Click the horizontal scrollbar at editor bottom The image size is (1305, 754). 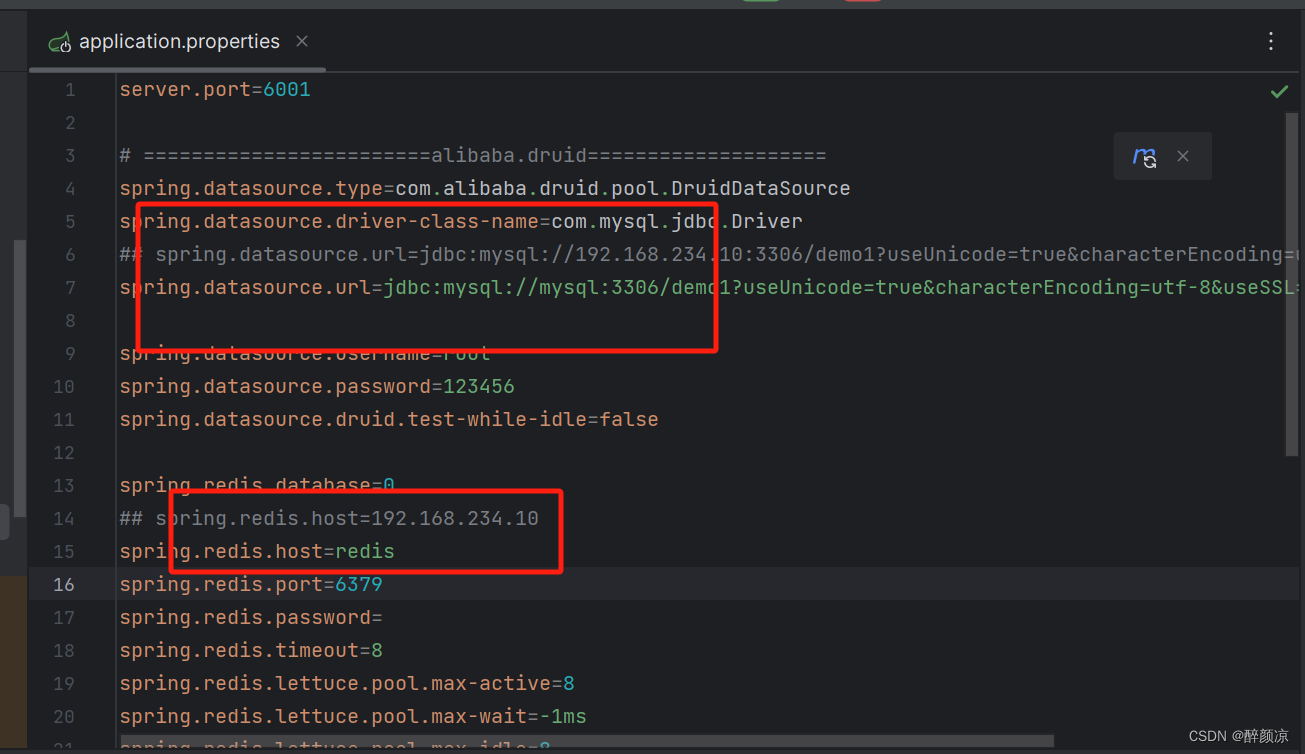(587, 742)
